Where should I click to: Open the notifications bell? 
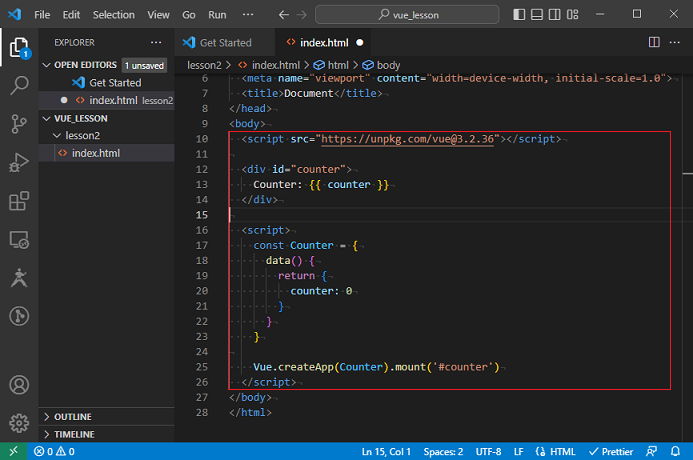tap(675, 452)
